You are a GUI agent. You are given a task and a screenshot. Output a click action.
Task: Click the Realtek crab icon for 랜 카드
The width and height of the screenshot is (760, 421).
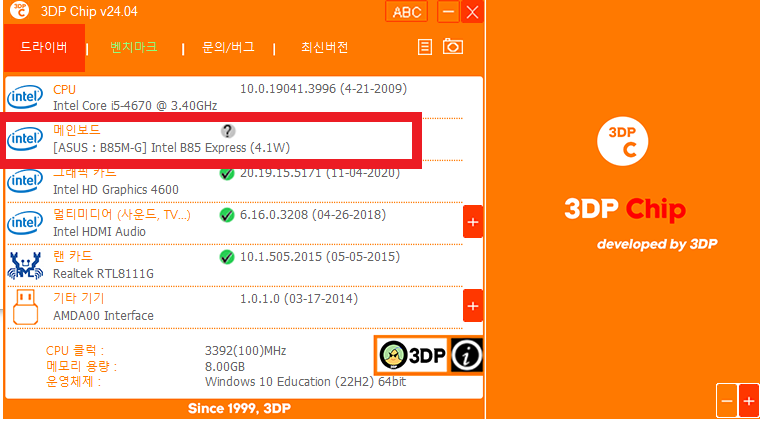(x=25, y=265)
